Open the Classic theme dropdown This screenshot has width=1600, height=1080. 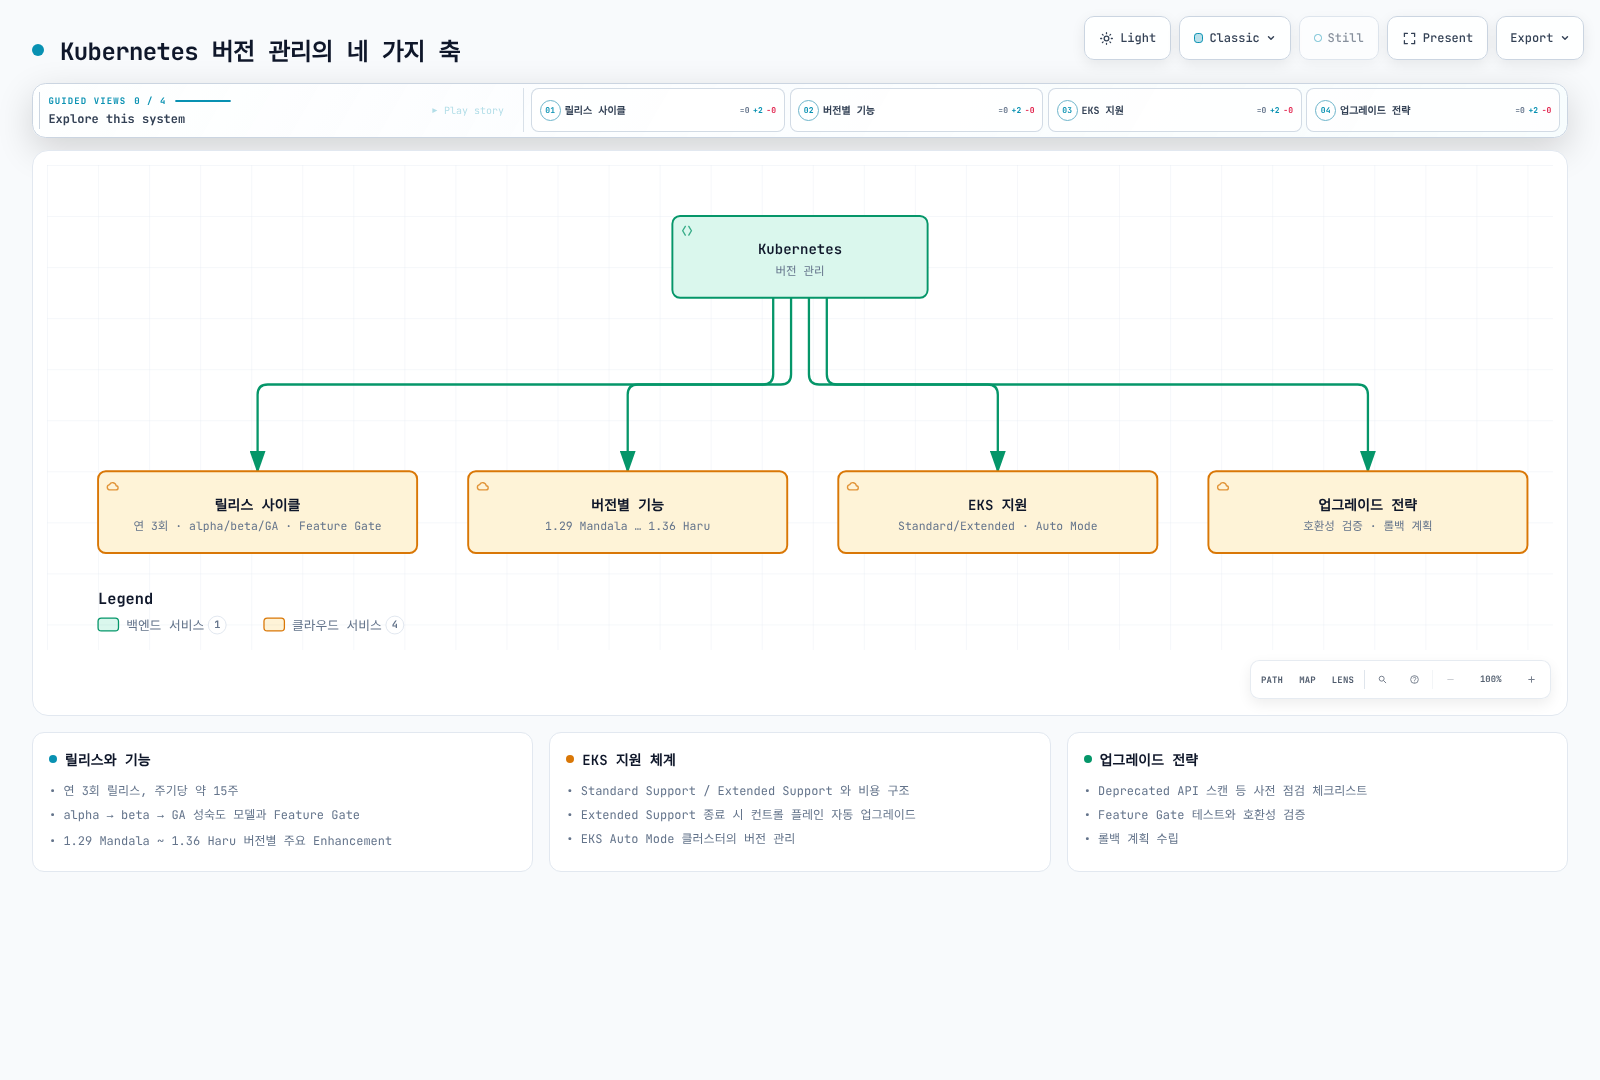[1235, 38]
